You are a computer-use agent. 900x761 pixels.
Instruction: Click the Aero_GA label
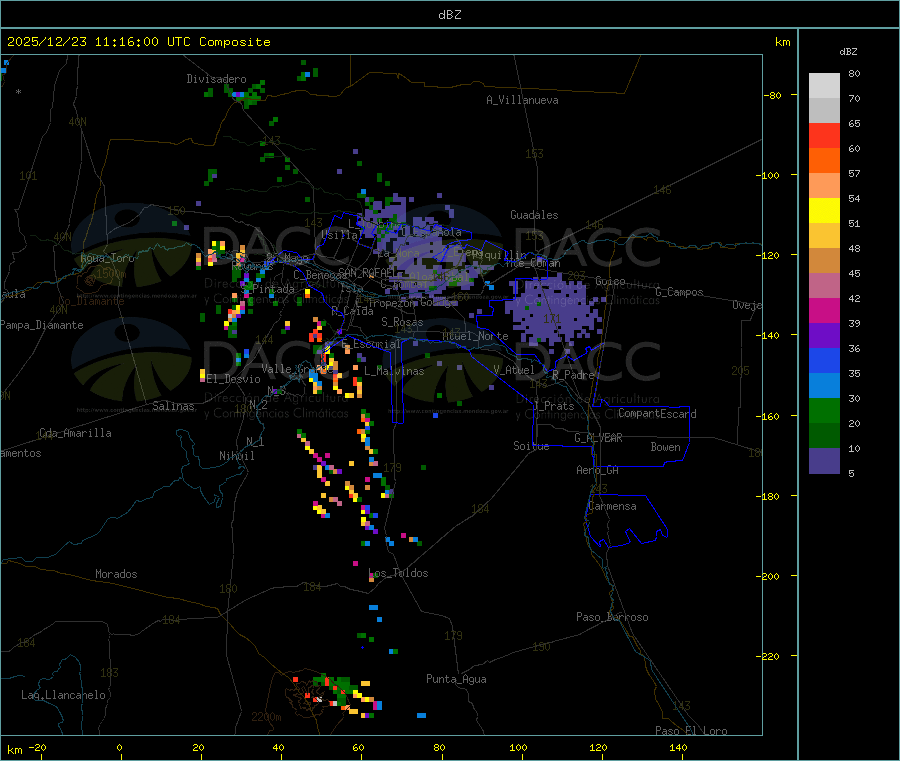coord(598,470)
